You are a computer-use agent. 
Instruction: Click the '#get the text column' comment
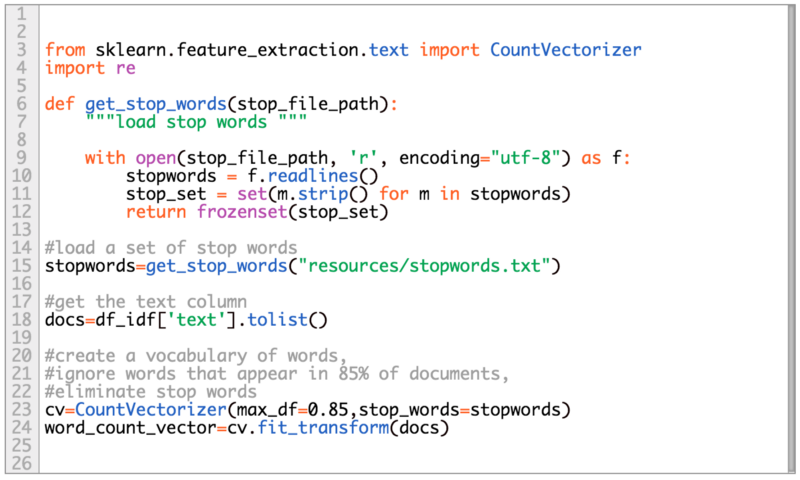145,302
